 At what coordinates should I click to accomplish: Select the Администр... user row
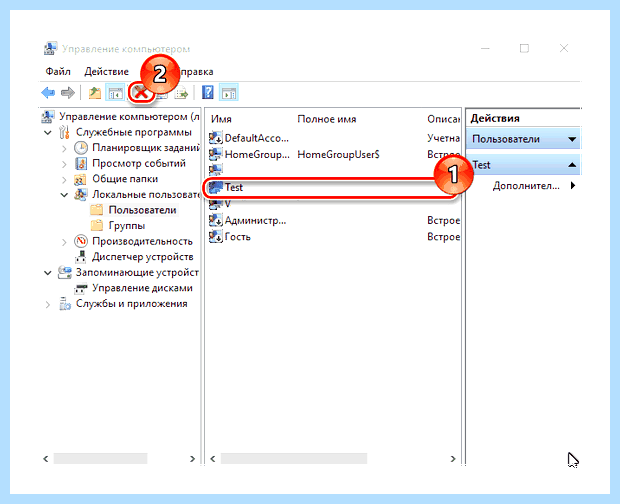point(334,220)
